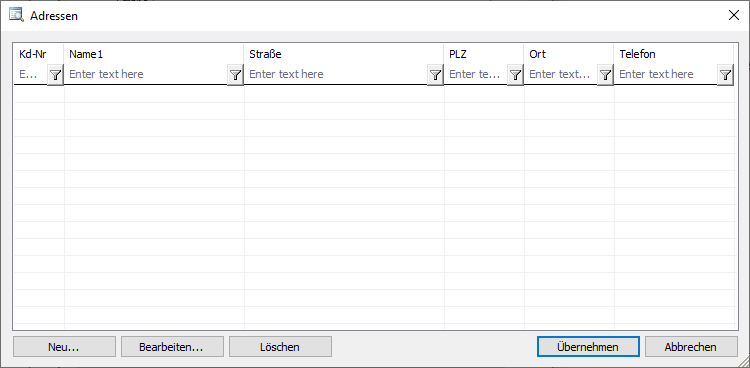Open filter icon for PLZ column

[515, 75]
